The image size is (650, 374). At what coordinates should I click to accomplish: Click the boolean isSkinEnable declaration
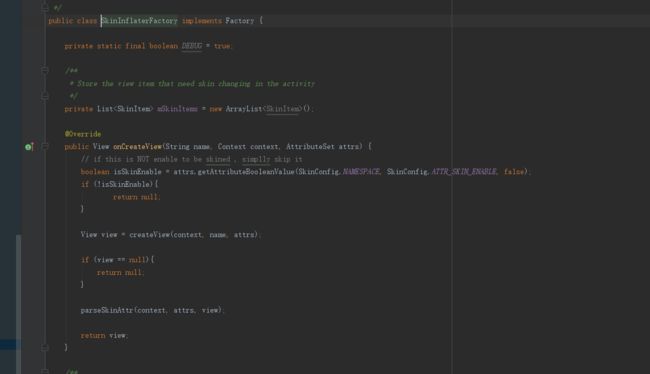[x=121, y=172]
